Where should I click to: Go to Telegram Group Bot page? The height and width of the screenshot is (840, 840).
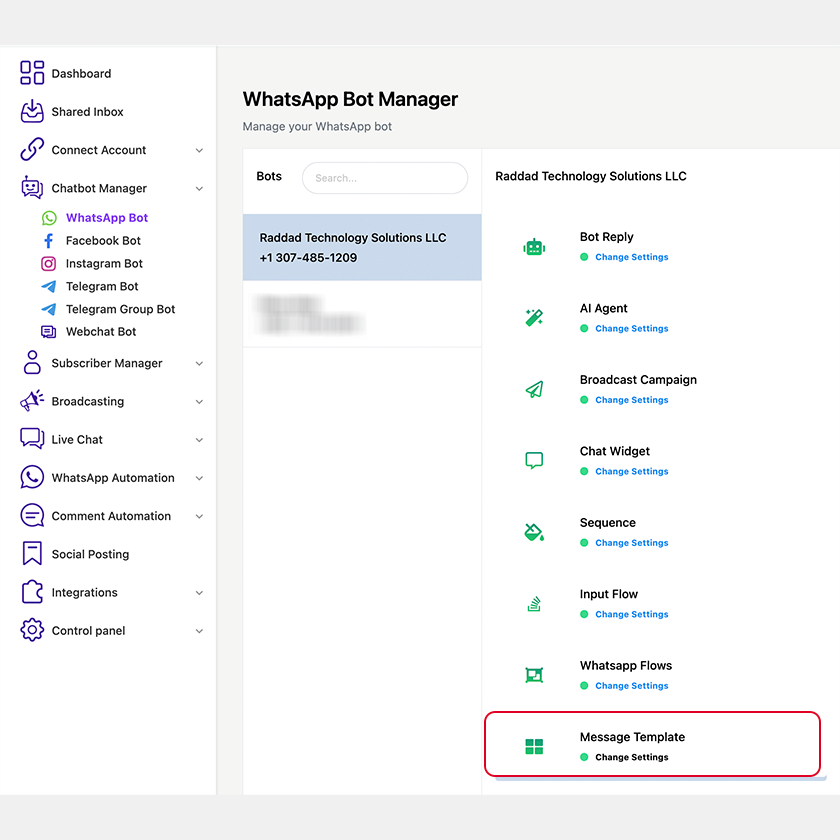pos(120,309)
